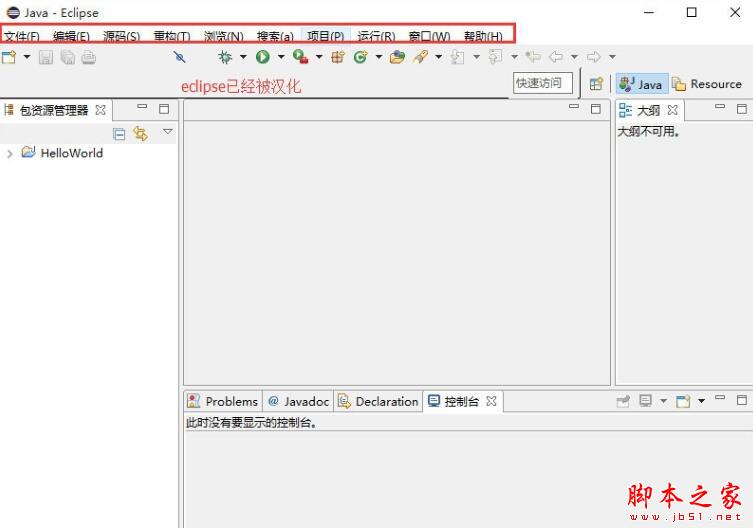The width and height of the screenshot is (753, 528).
Task: Switch to the Java perspective
Action: [x=641, y=84]
